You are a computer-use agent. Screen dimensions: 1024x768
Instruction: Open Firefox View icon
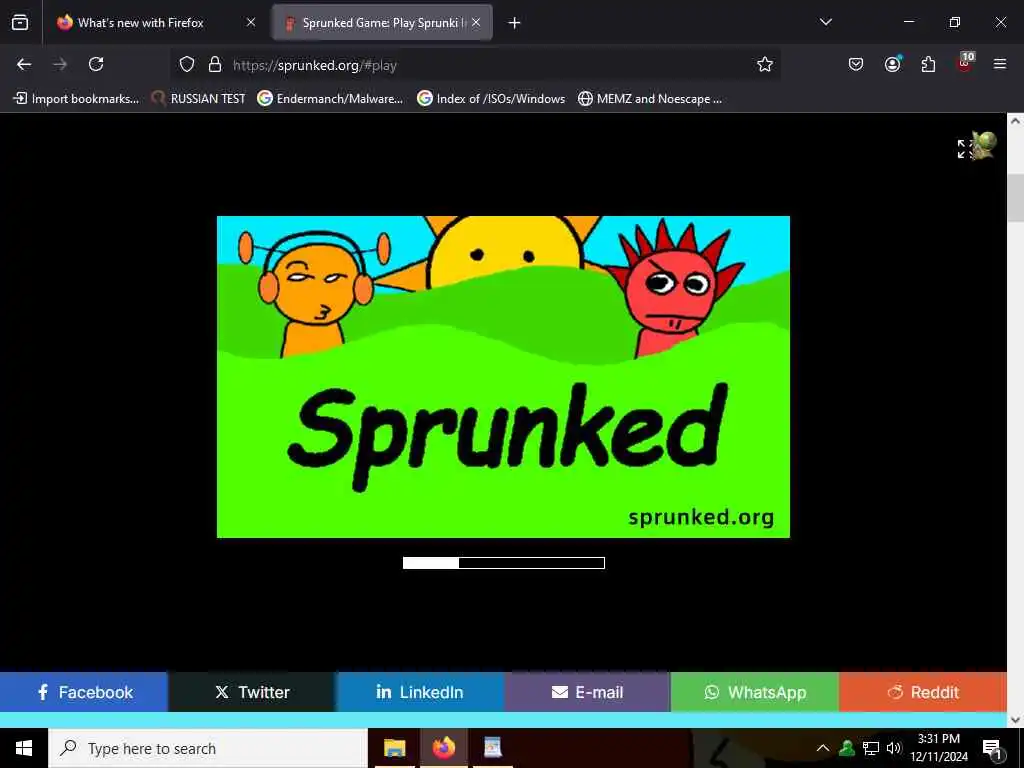[x=20, y=23]
